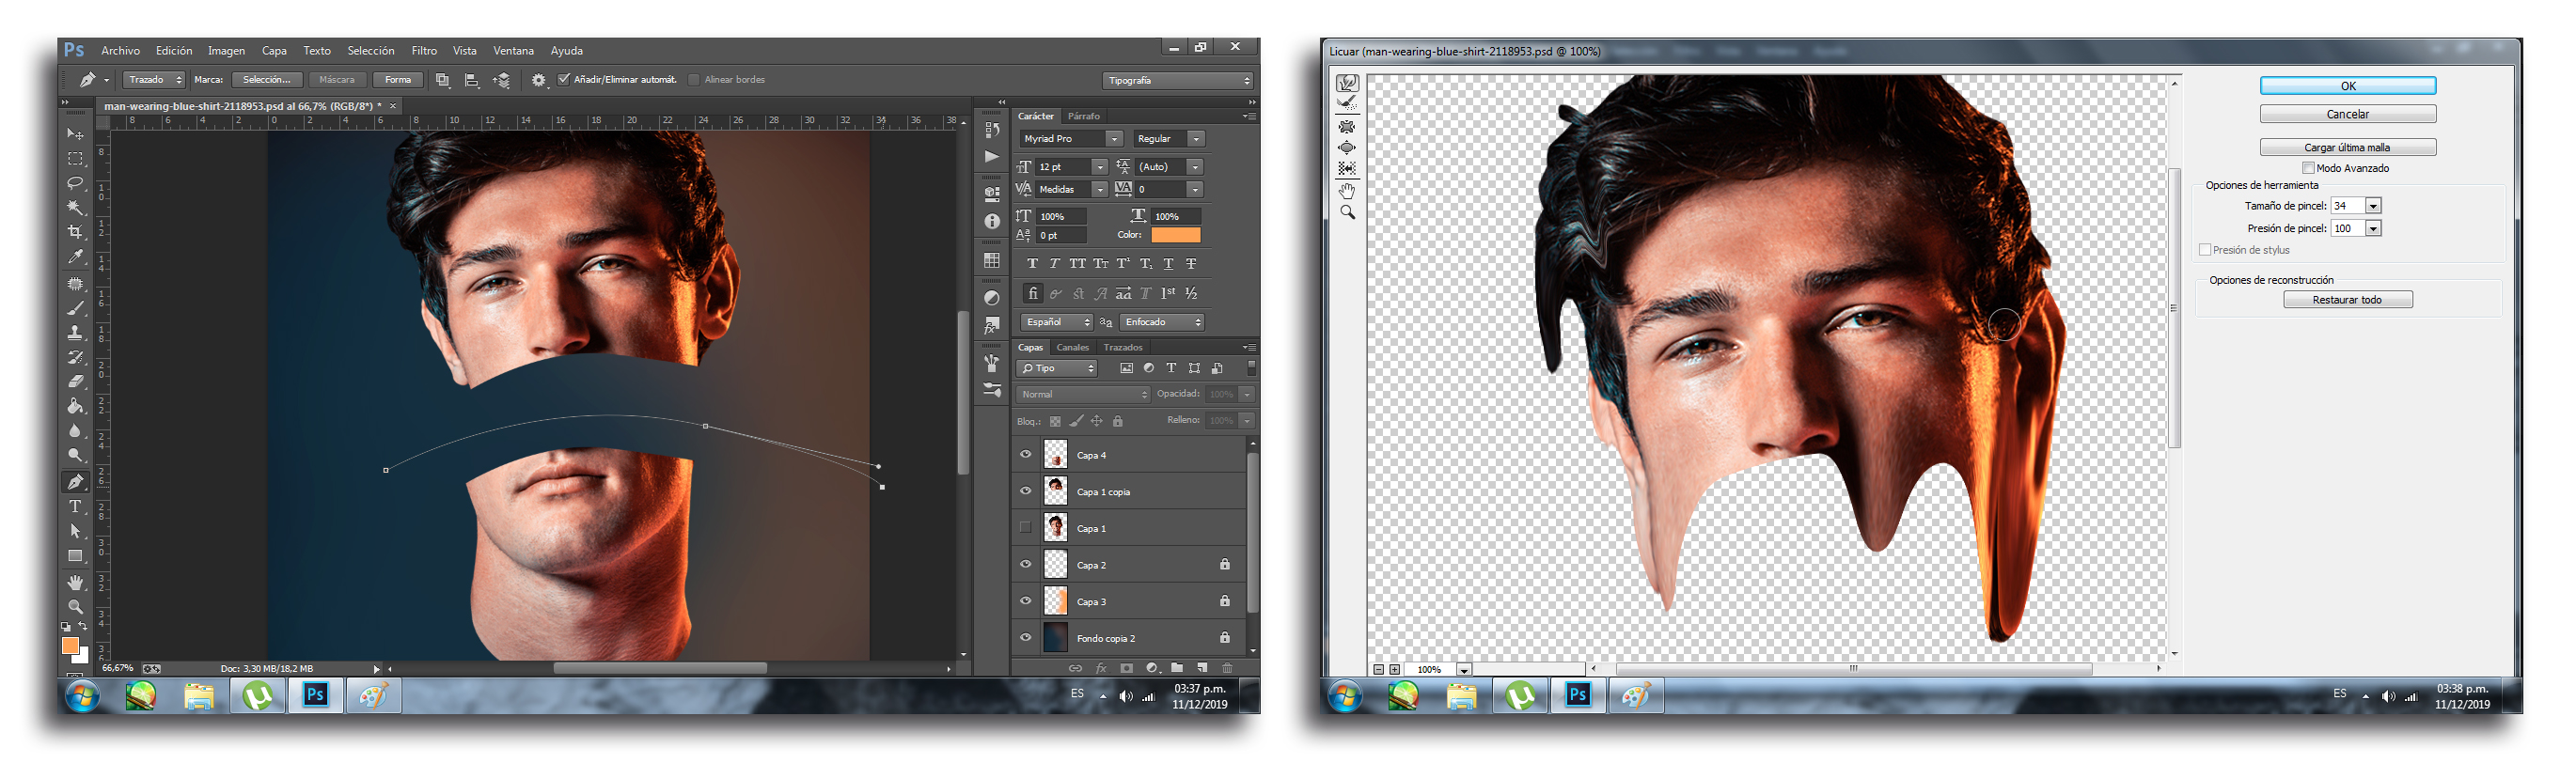Uncheck Añadir/Eliminar automát. checkbox
The height and width of the screenshot is (763, 2576).
564,79
